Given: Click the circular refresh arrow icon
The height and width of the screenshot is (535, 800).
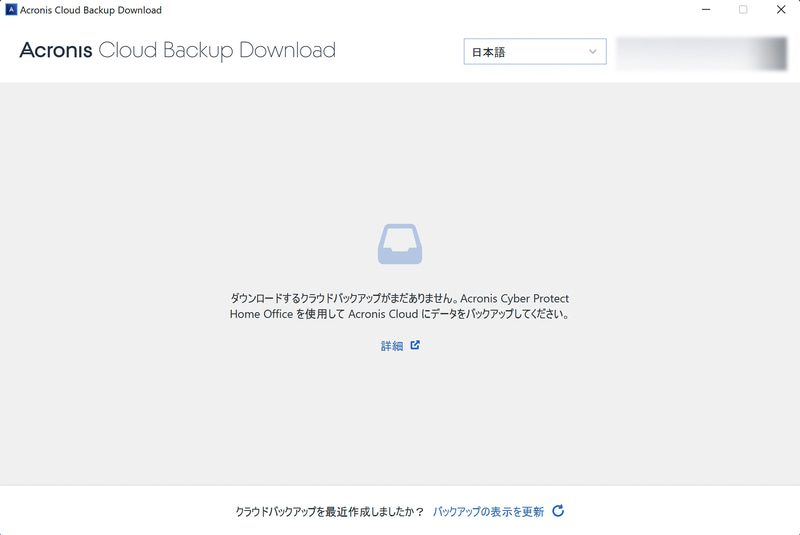Looking at the screenshot, I should point(558,511).
